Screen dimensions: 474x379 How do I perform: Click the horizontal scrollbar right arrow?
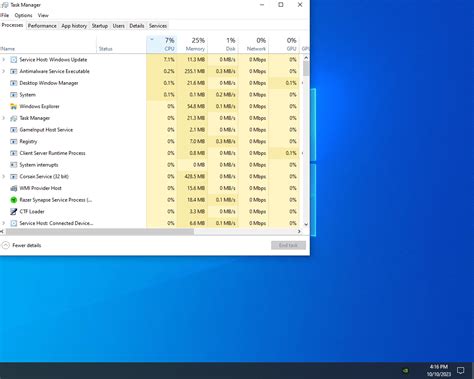point(299,232)
